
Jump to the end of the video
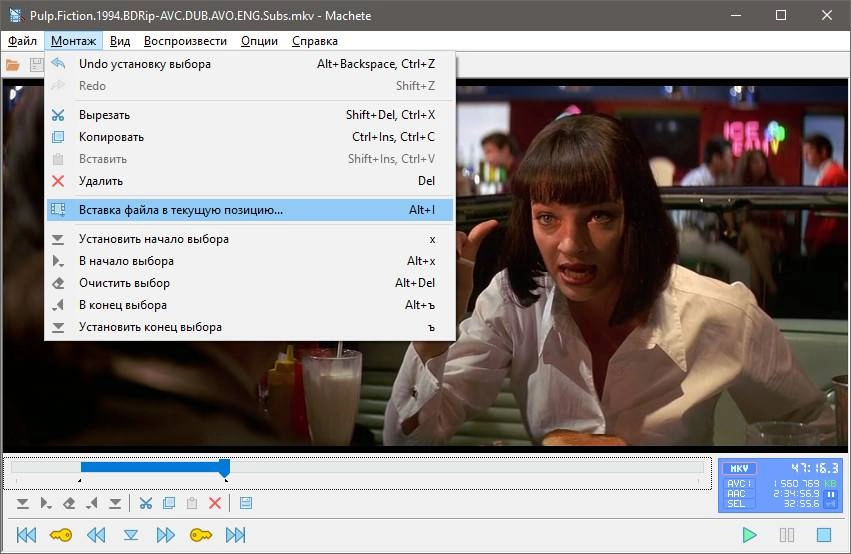coord(236,535)
